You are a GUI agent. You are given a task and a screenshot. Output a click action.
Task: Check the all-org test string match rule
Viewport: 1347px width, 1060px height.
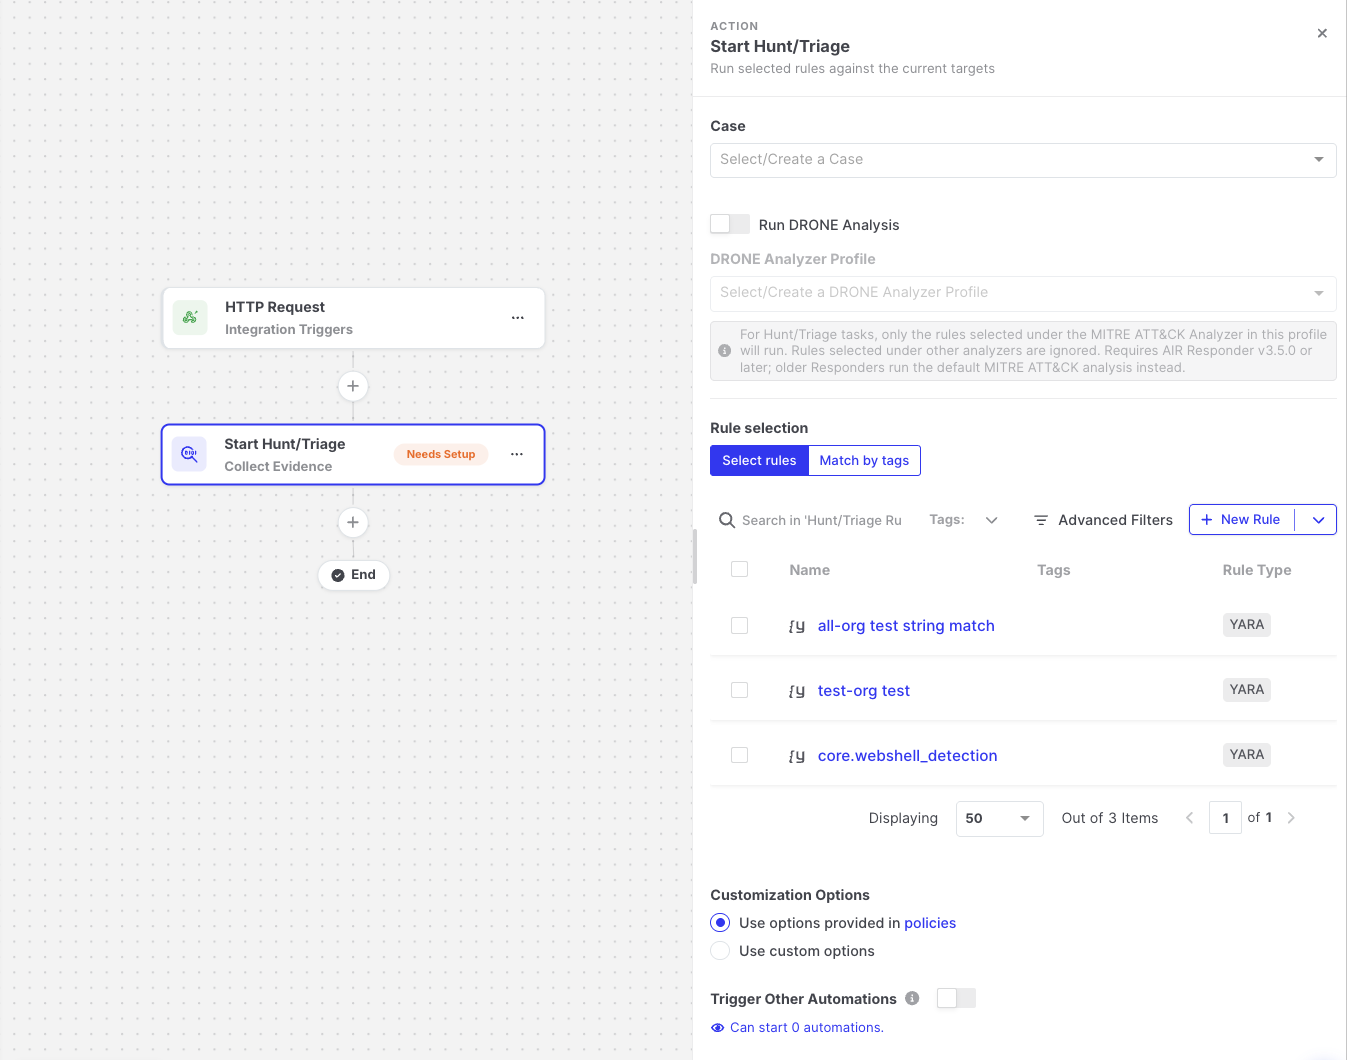pyautogui.click(x=740, y=625)
